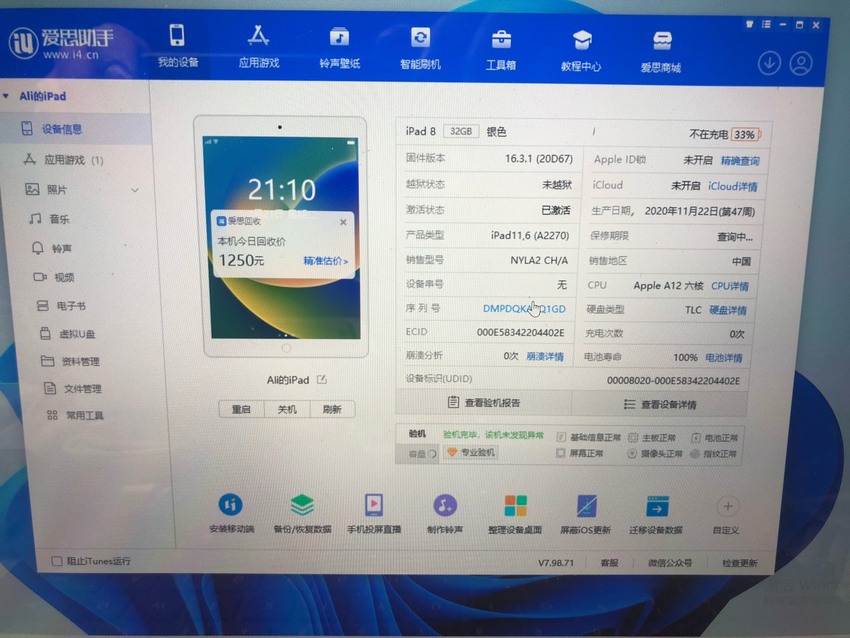Open 客服 customer service in status bar

point(609,563)
